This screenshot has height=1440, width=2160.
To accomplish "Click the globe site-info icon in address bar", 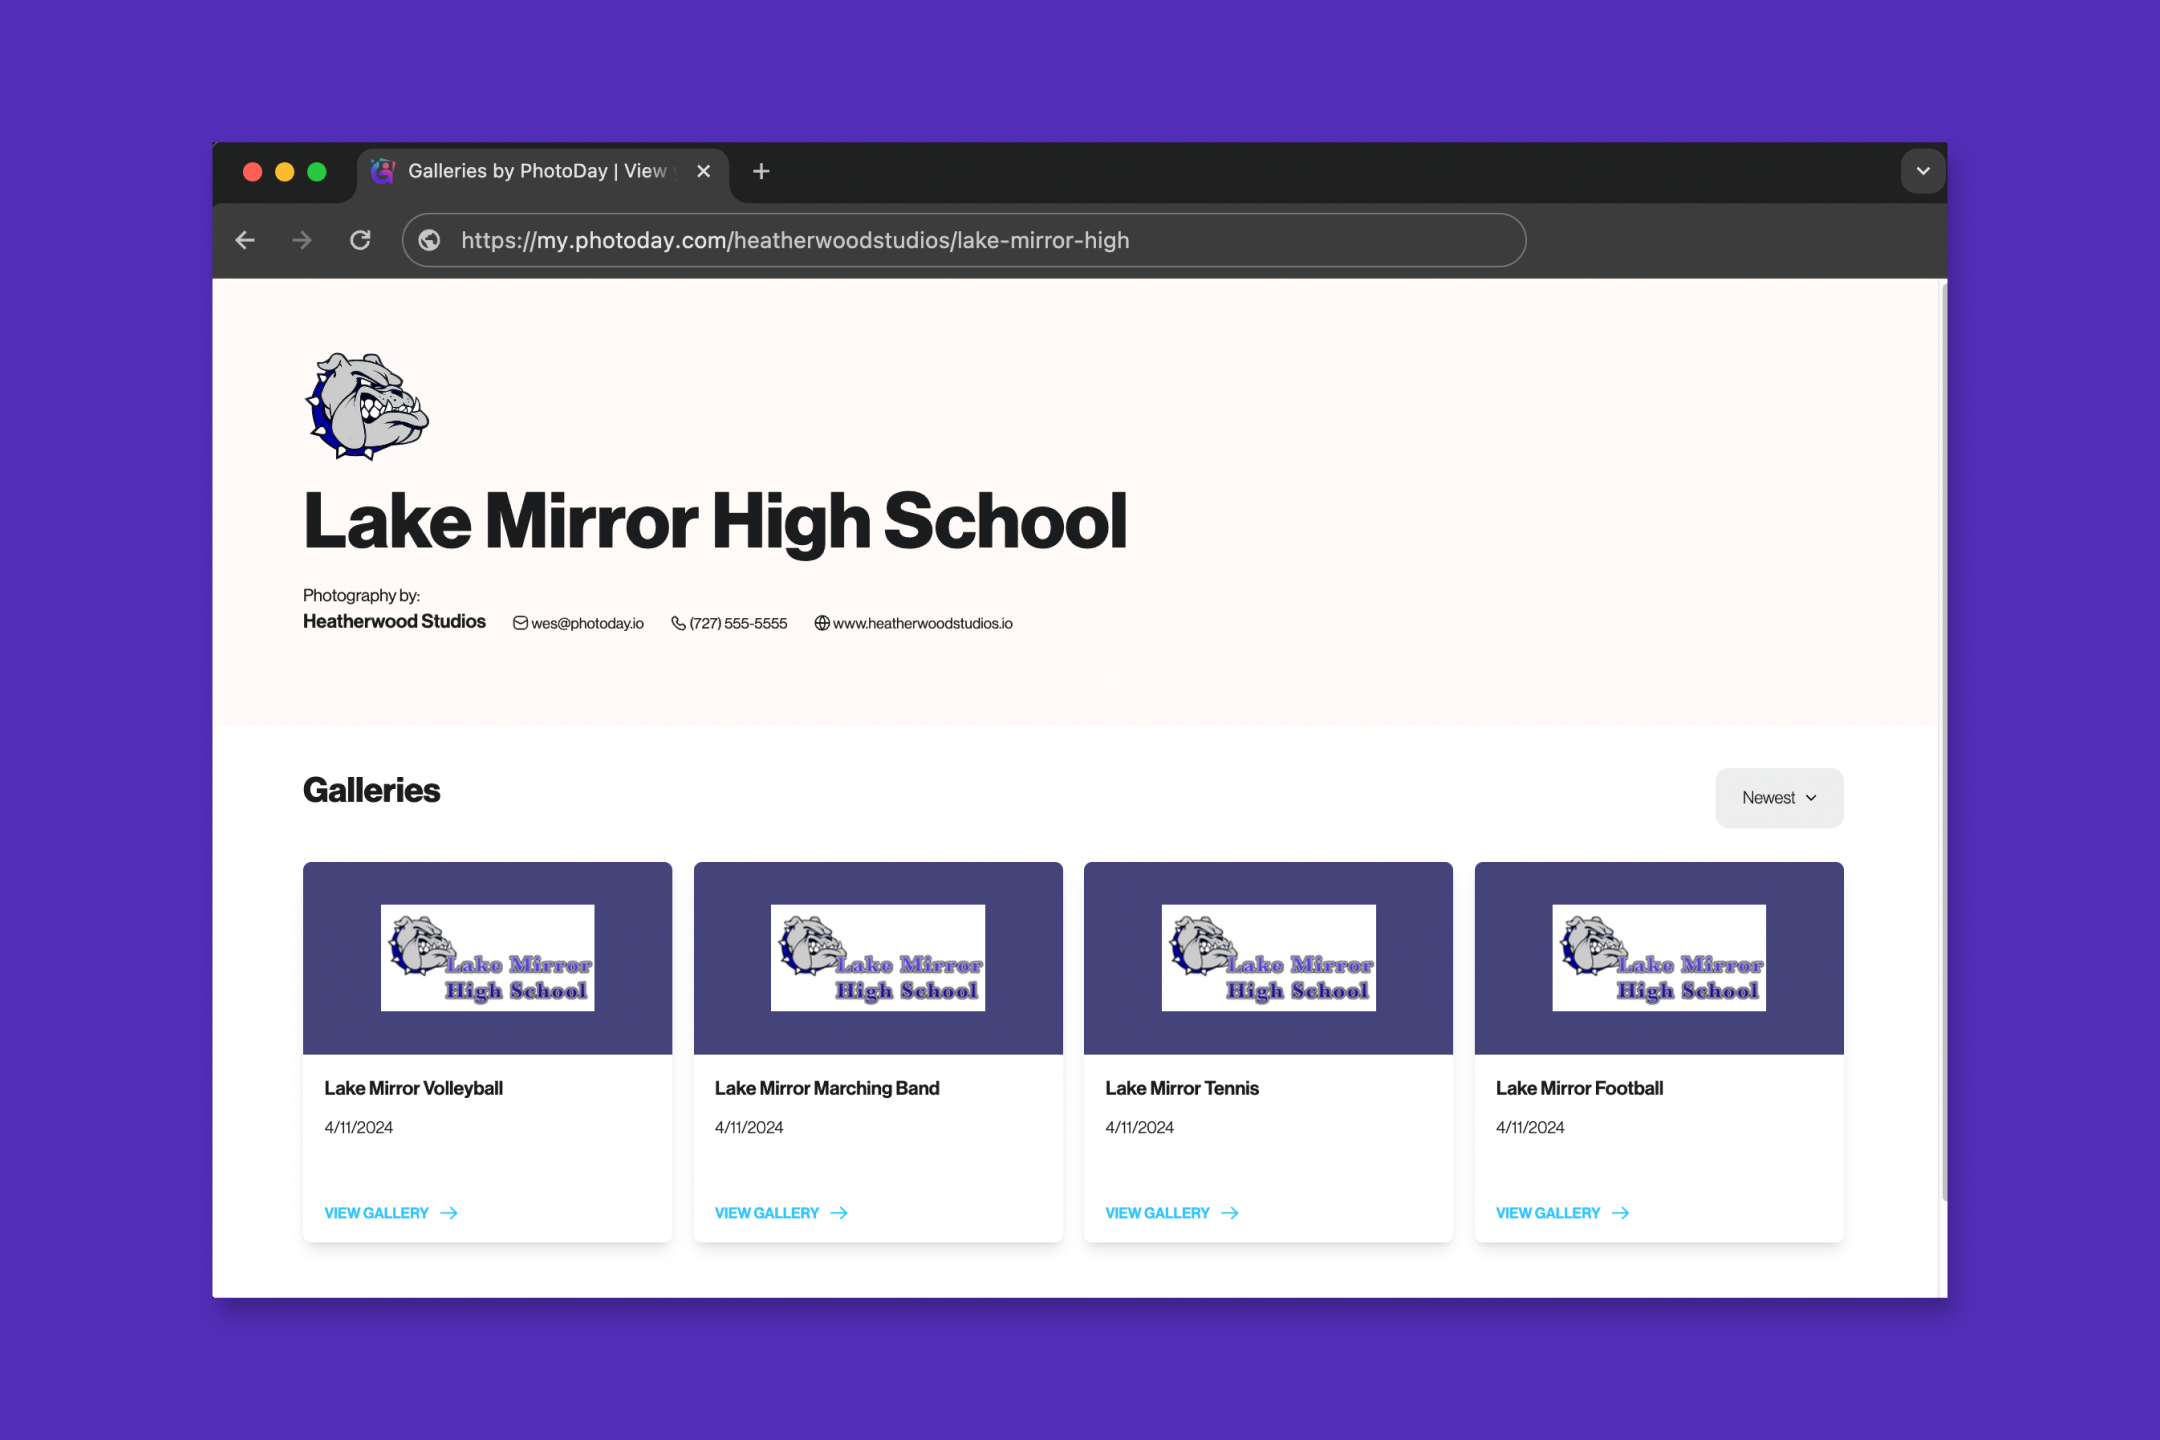I will (x=429, y=240).
